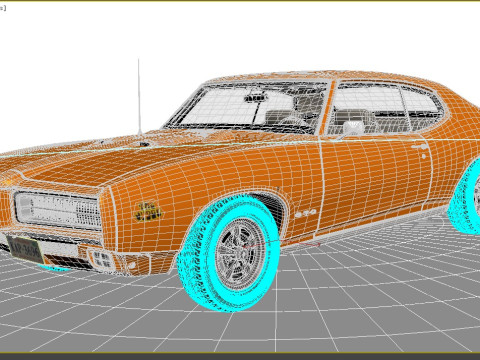
Task: Click the steering wheel inside the cabin
Action: tap(293, 122)
